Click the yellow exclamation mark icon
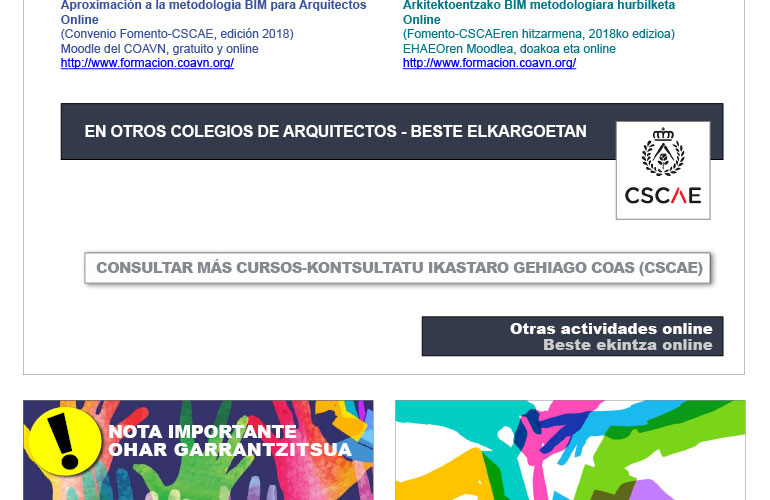The height and width of the screenshot is (500, 770). coord(65,441)
